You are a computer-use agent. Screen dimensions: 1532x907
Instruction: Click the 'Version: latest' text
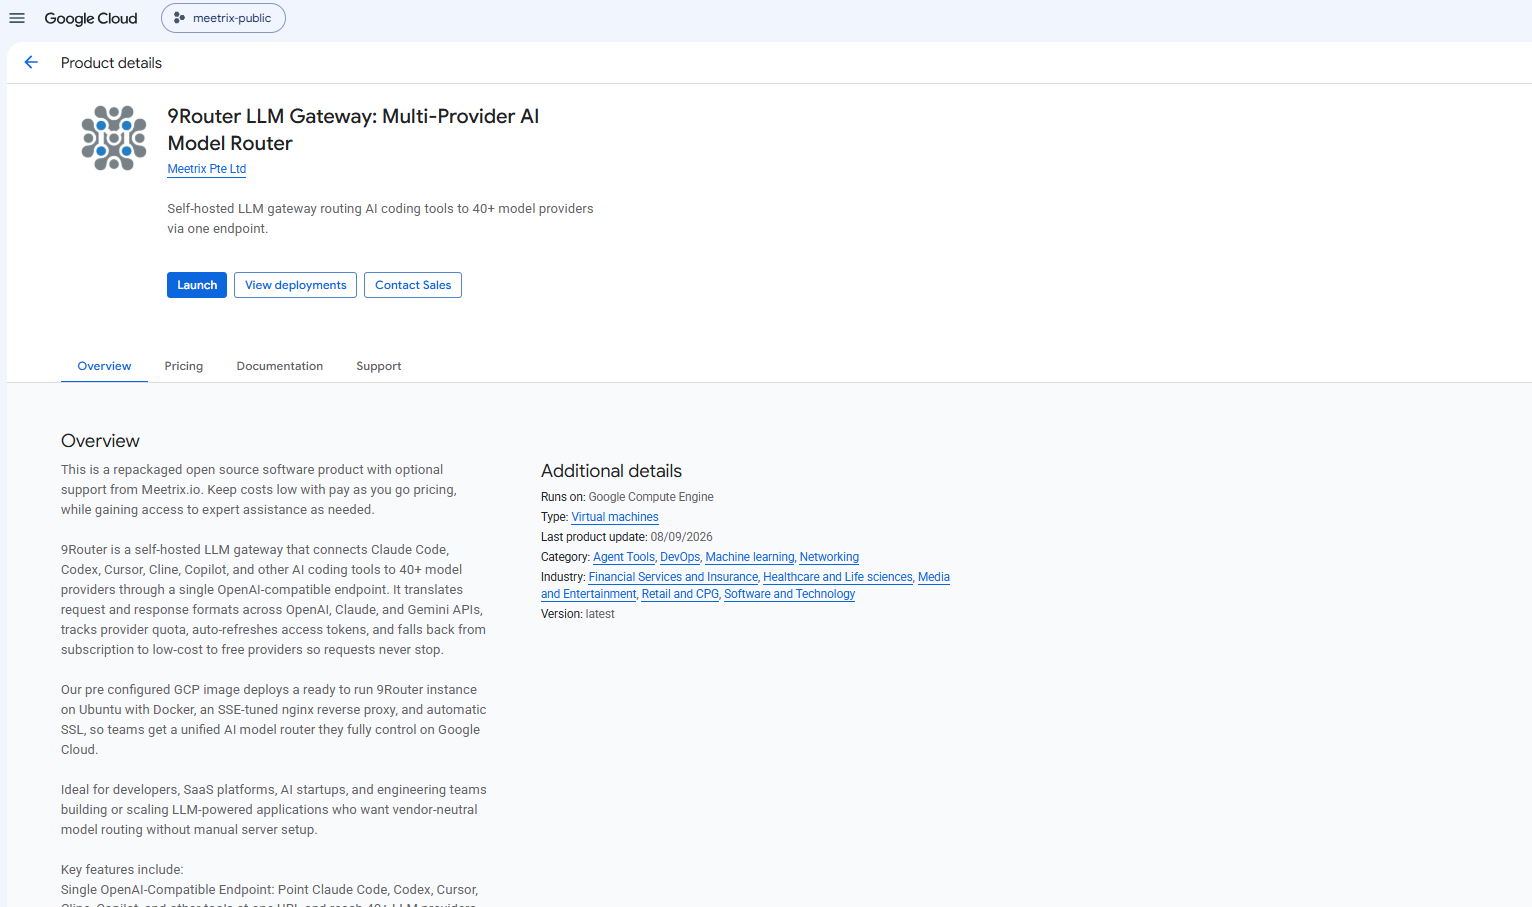(x=578, y=614)
